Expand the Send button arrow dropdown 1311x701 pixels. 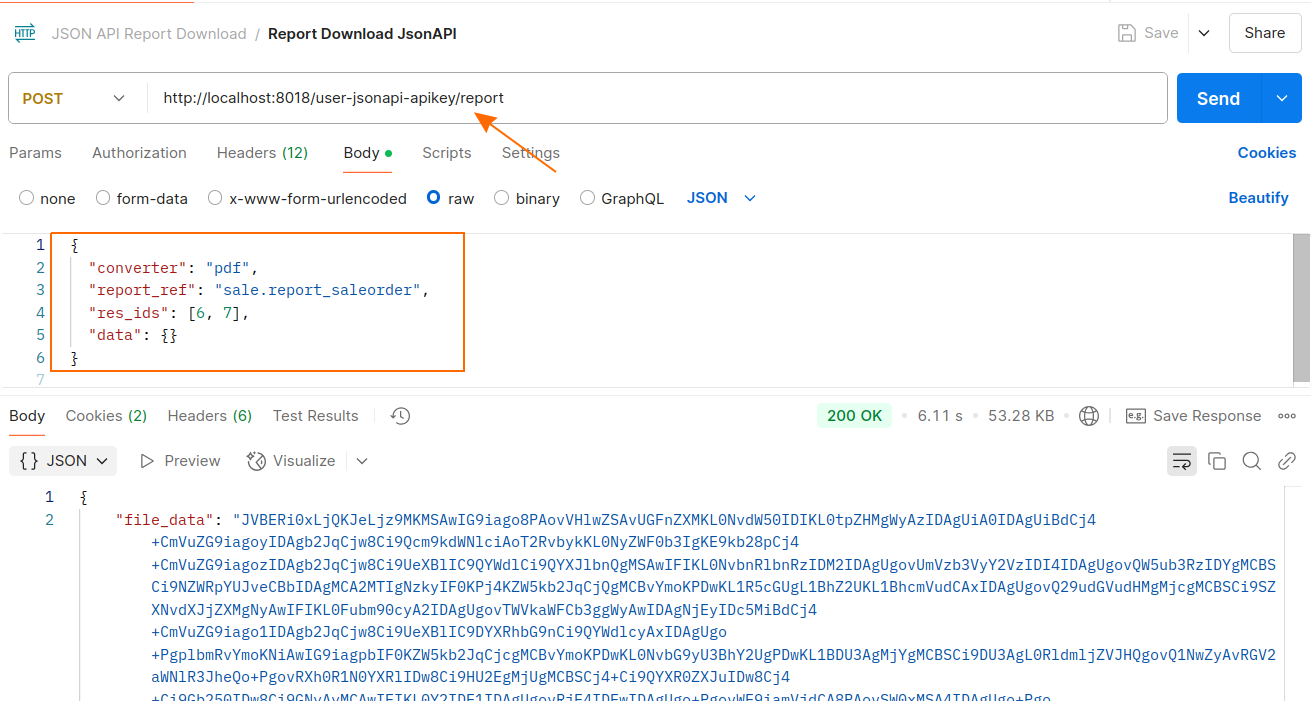pyautogui.click(x=1282, y=98)
